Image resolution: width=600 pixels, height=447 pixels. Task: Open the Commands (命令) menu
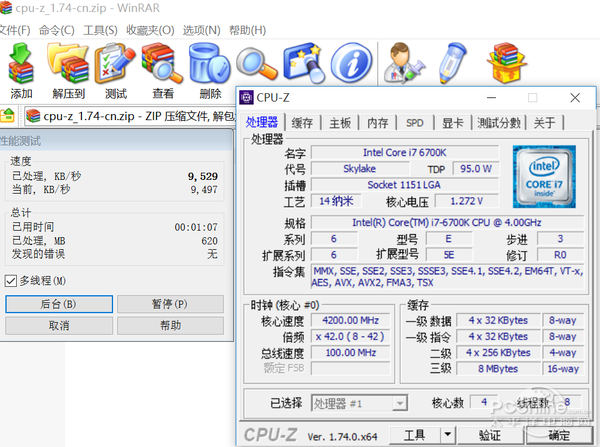[x=57, y=30]
